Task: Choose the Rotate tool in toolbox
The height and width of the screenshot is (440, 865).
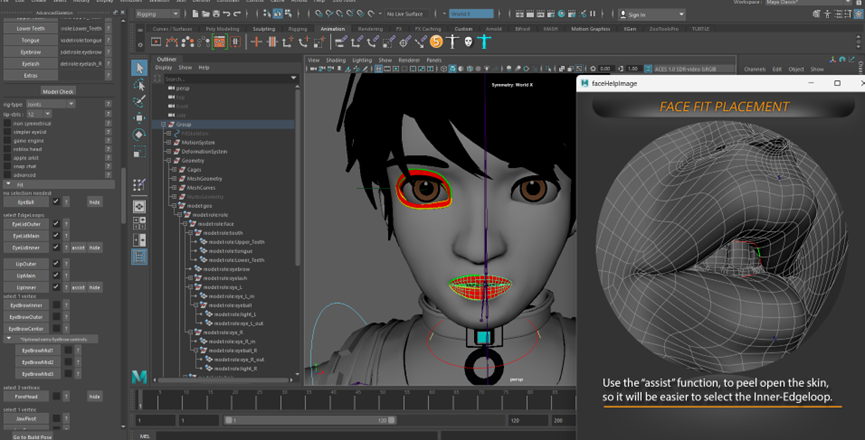Action: (139, 134)
